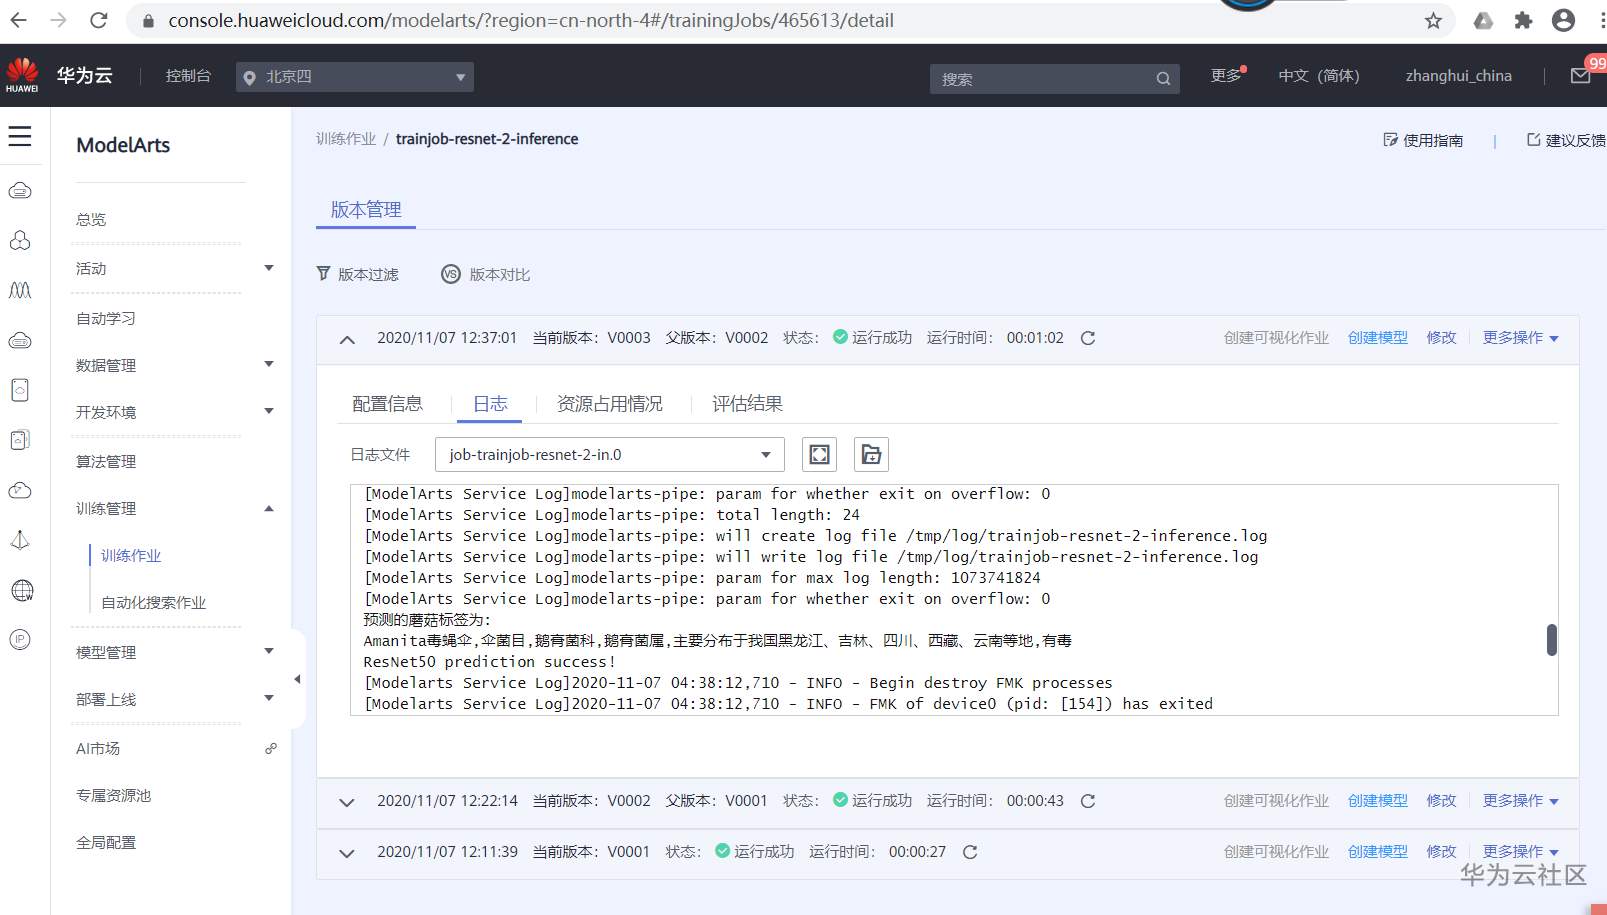The image size is (1607, 915).
Task: Open 全局配置 in the sidebar
Action: (106, 842)
